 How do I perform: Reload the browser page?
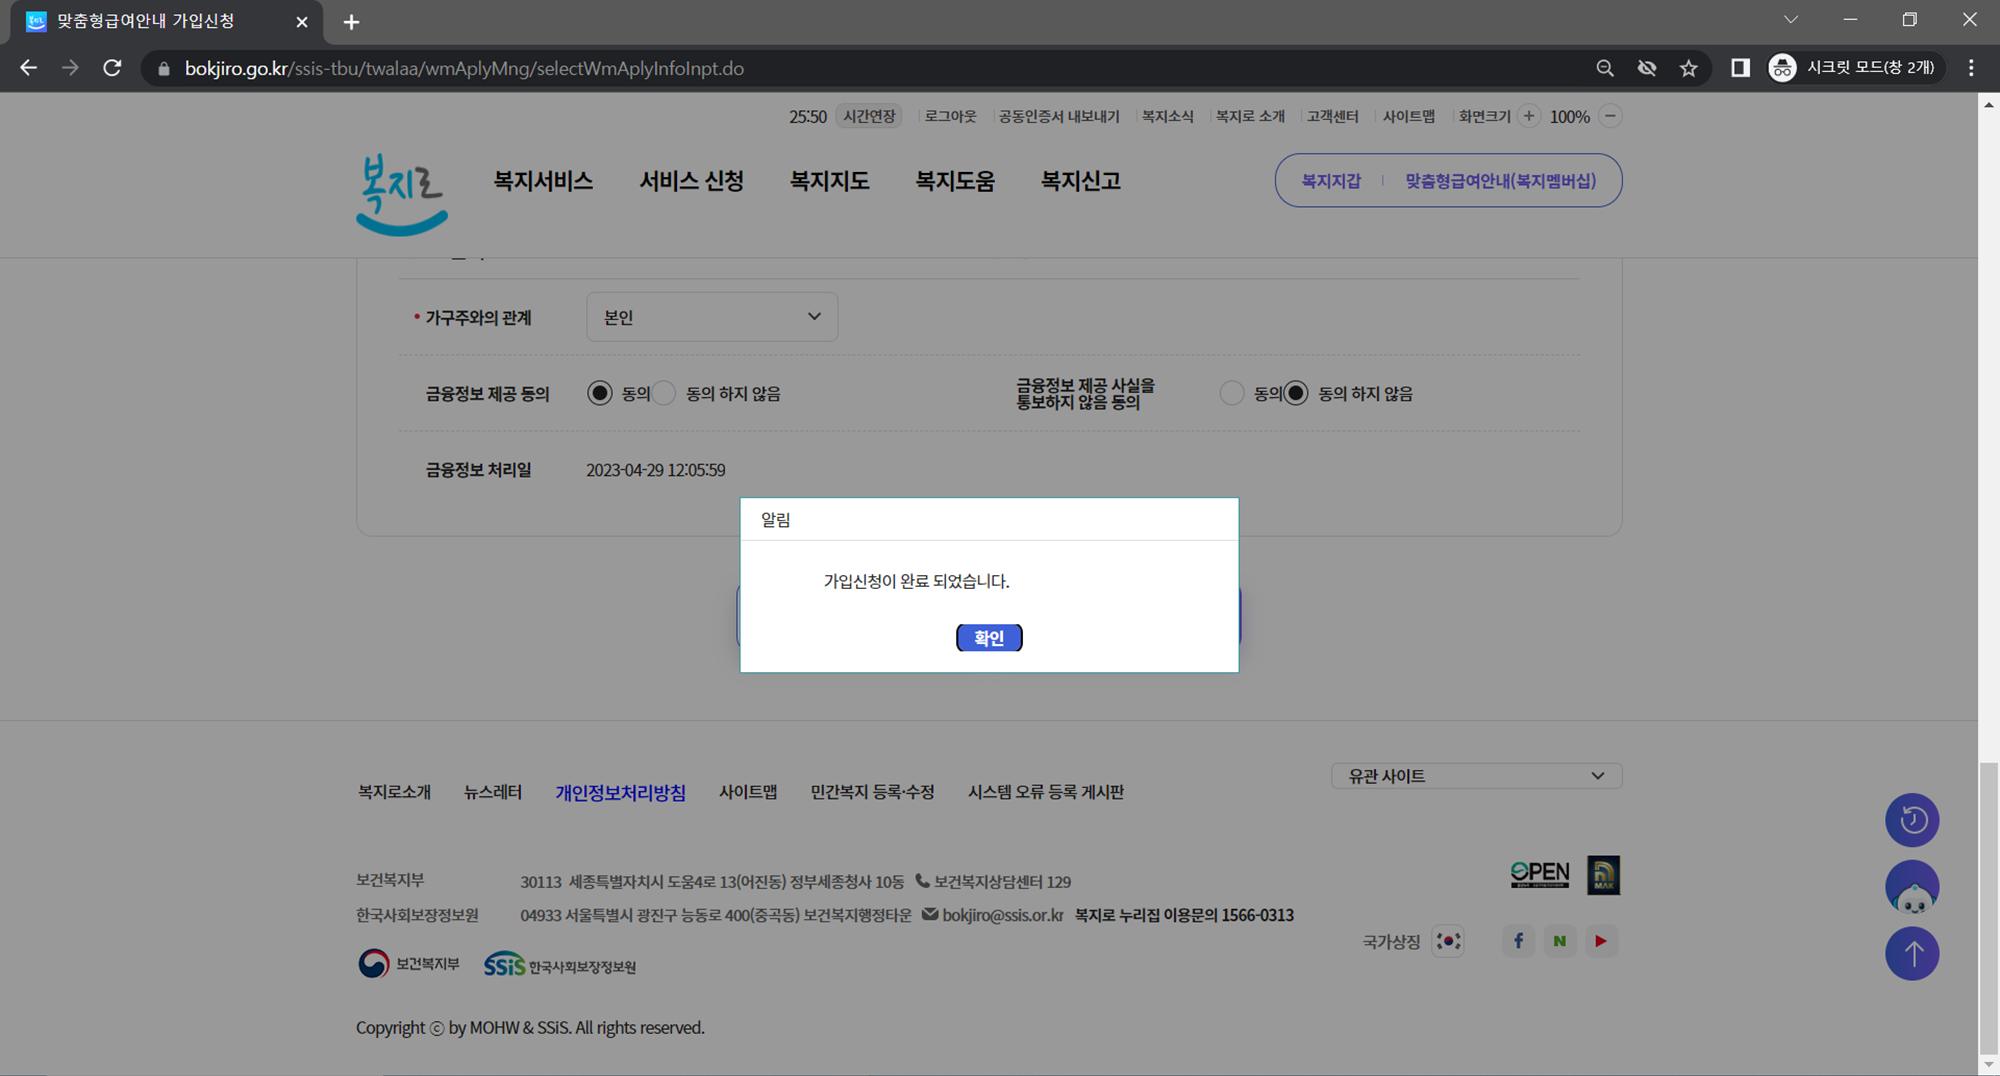coord(112,68)
